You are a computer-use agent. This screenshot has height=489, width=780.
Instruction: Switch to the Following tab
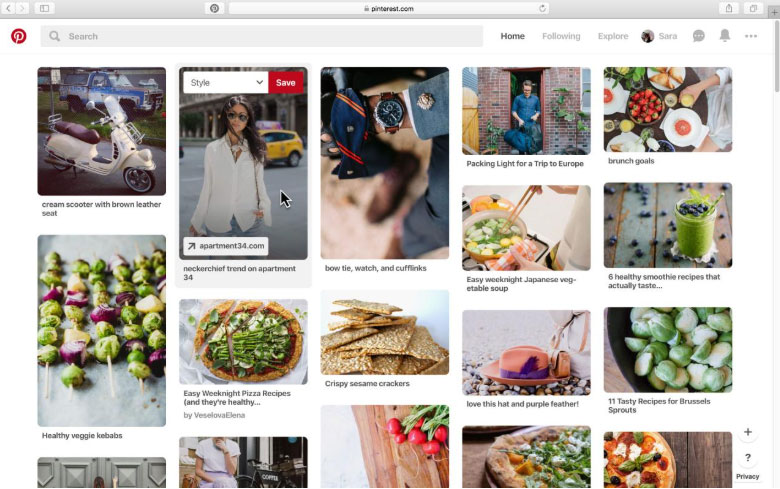click(x=561, y=36)
